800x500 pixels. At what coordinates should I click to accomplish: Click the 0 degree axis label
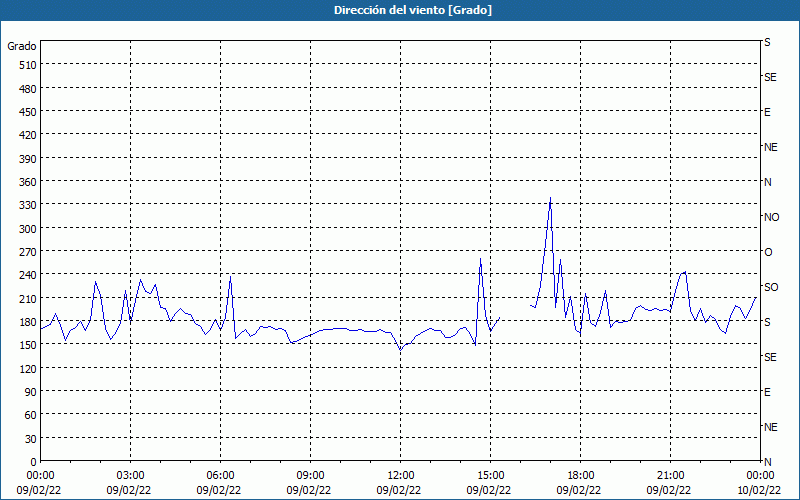pyautogui.click(x=34, y=462)
